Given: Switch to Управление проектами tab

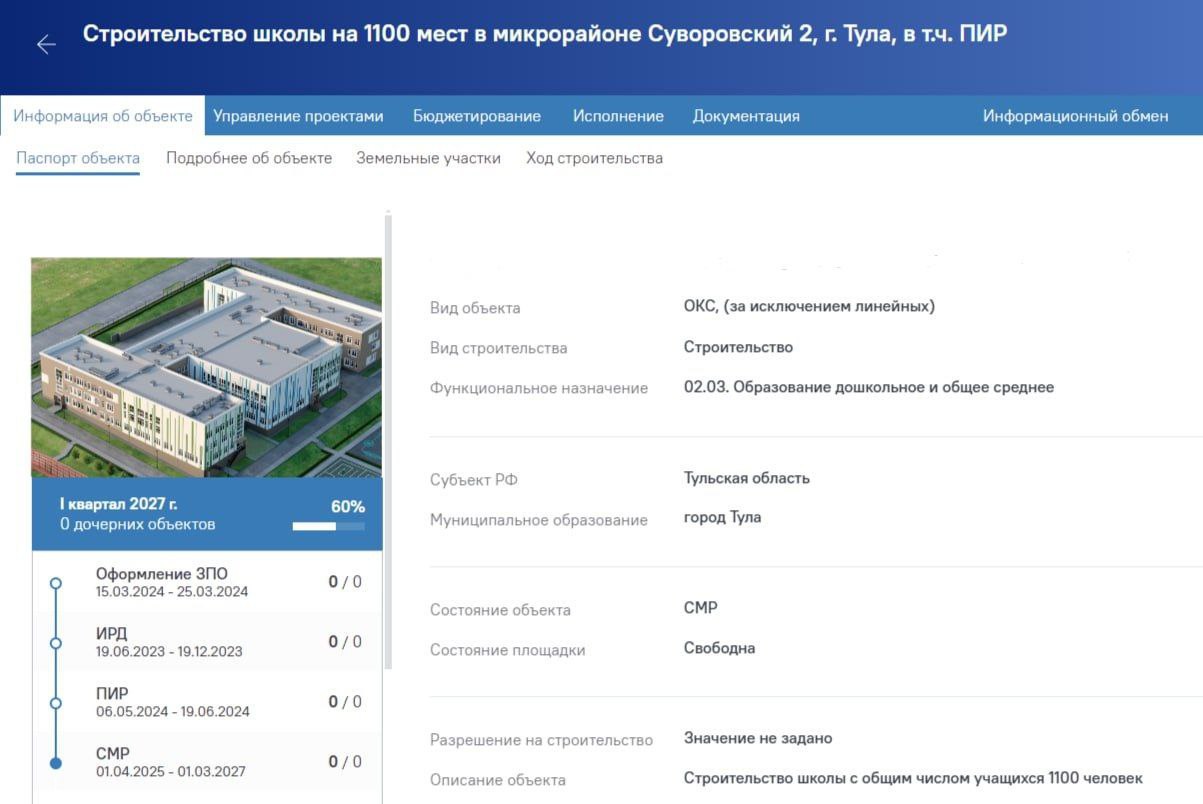Looking at the screenshot, I should coord(298,116).
